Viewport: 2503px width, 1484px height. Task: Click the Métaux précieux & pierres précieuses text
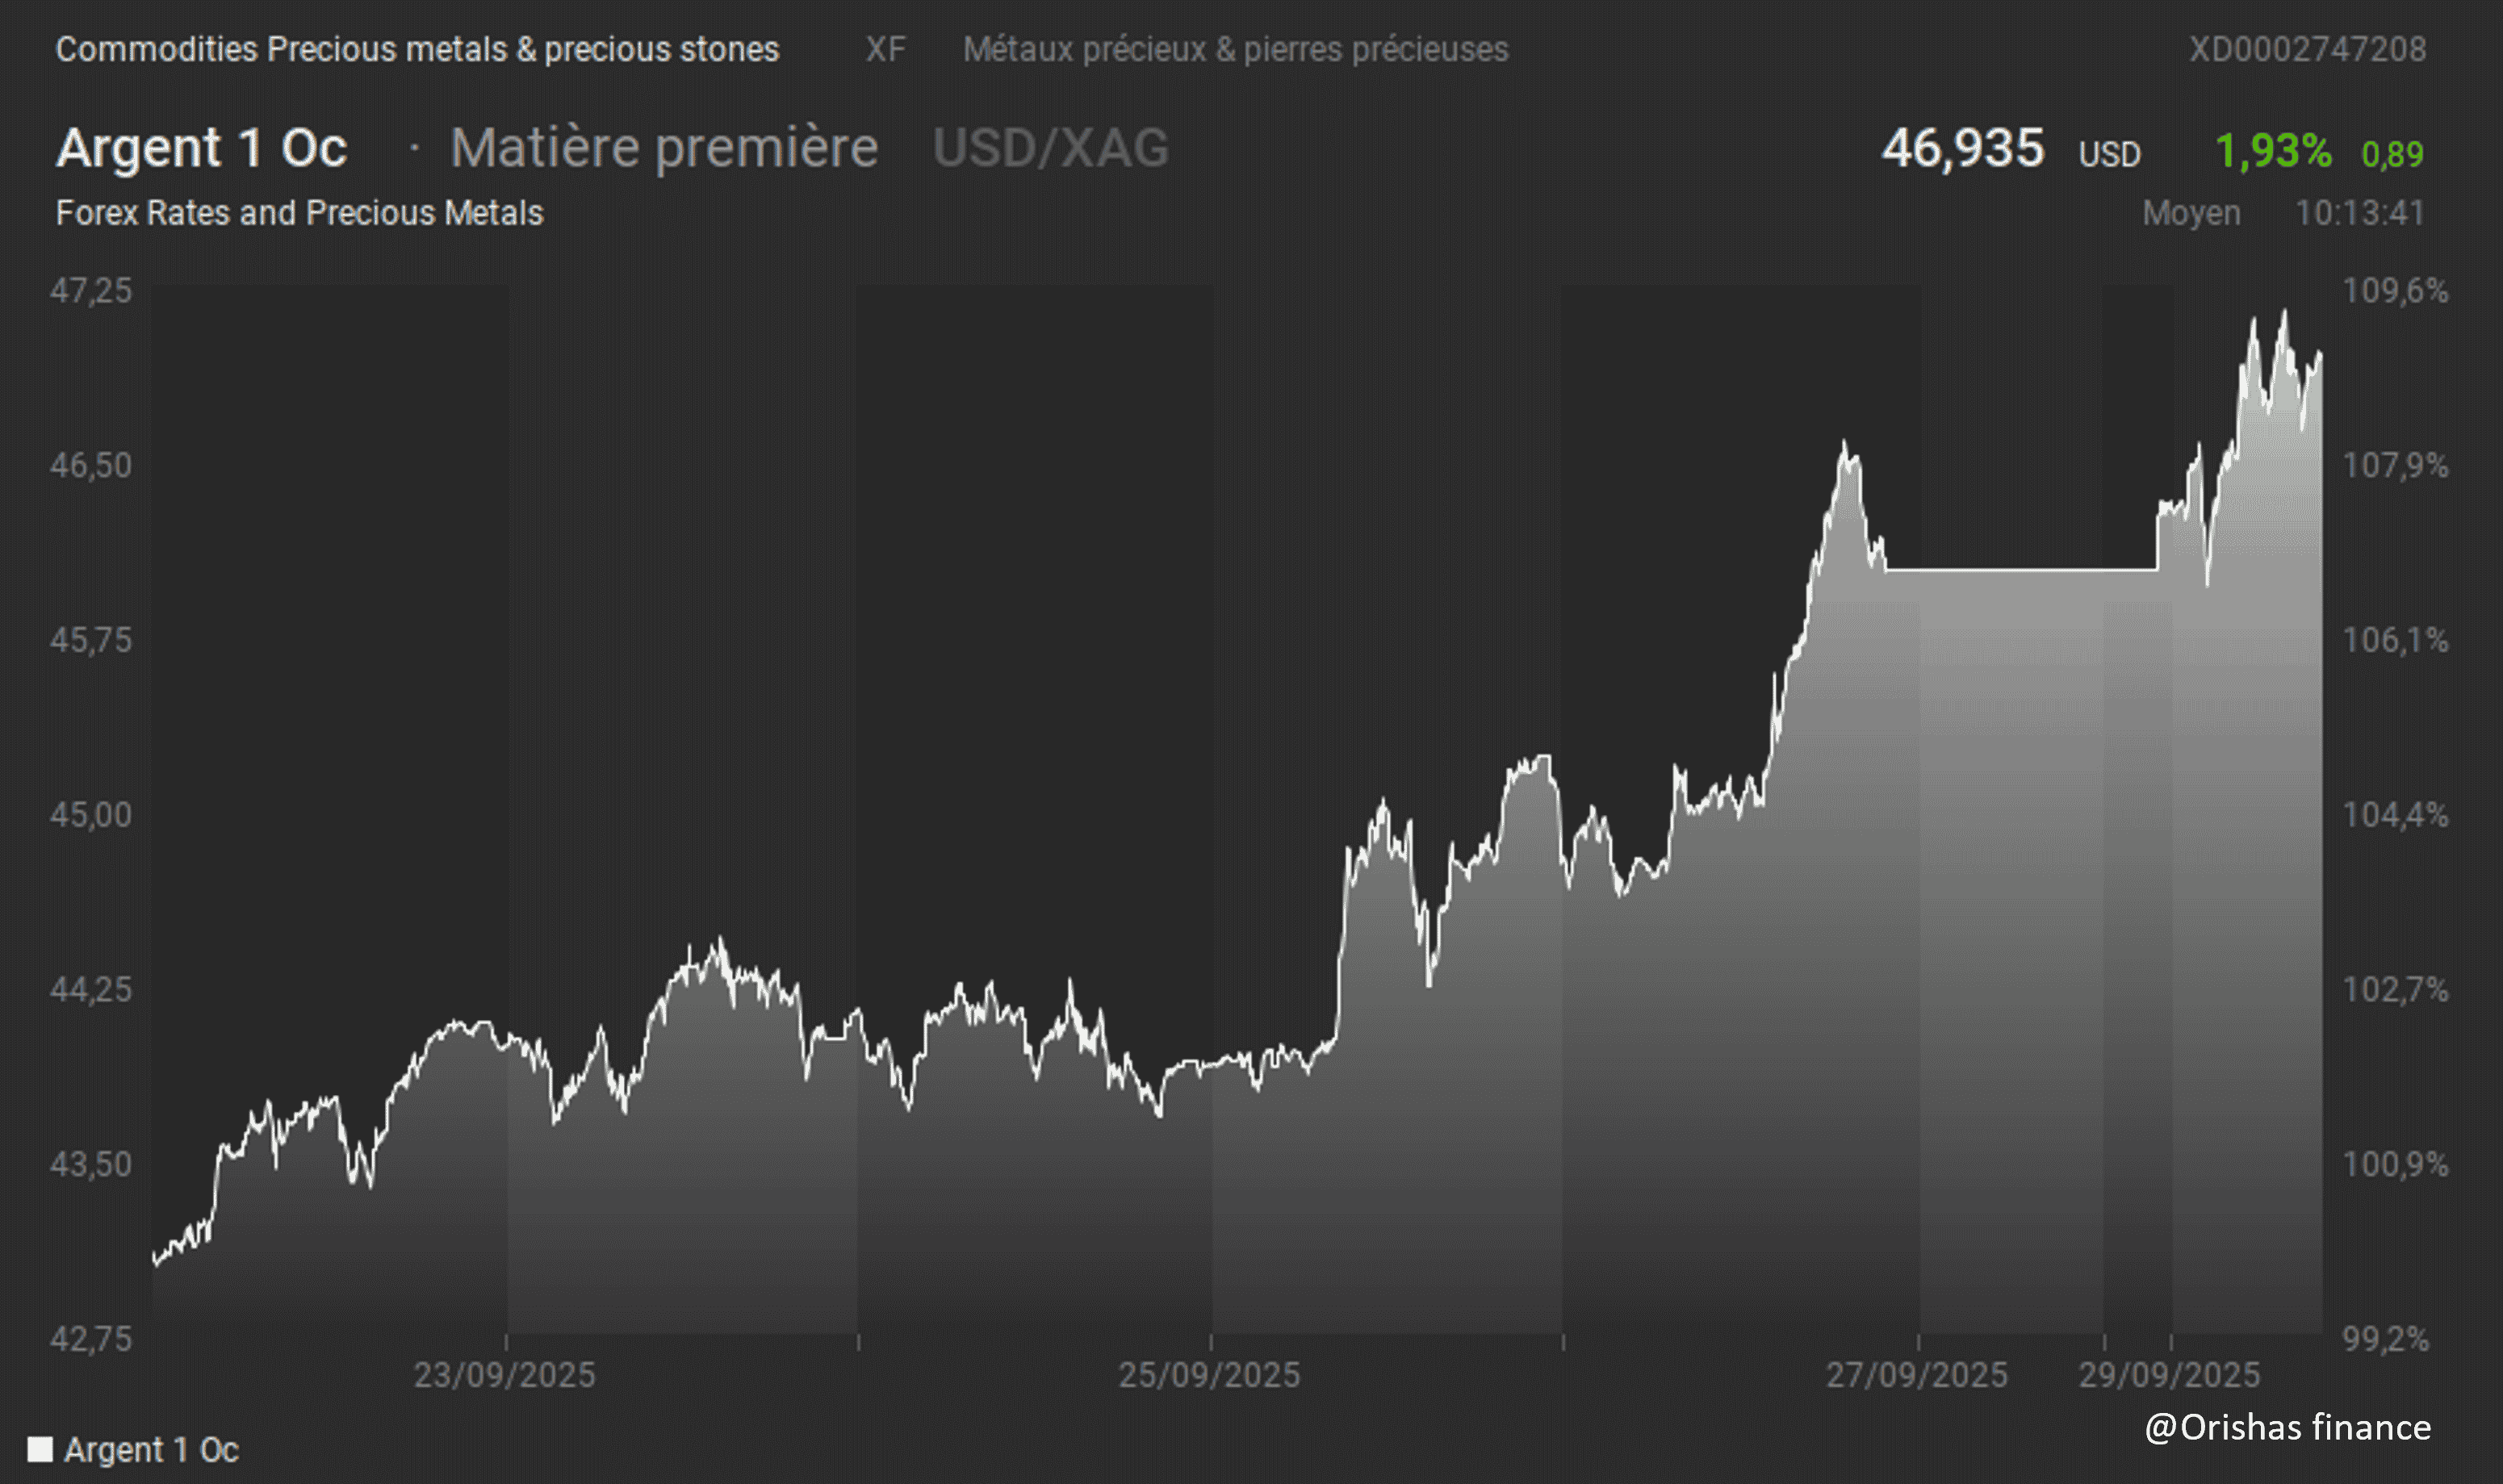pyautogui.click(x=1235, y=49)
